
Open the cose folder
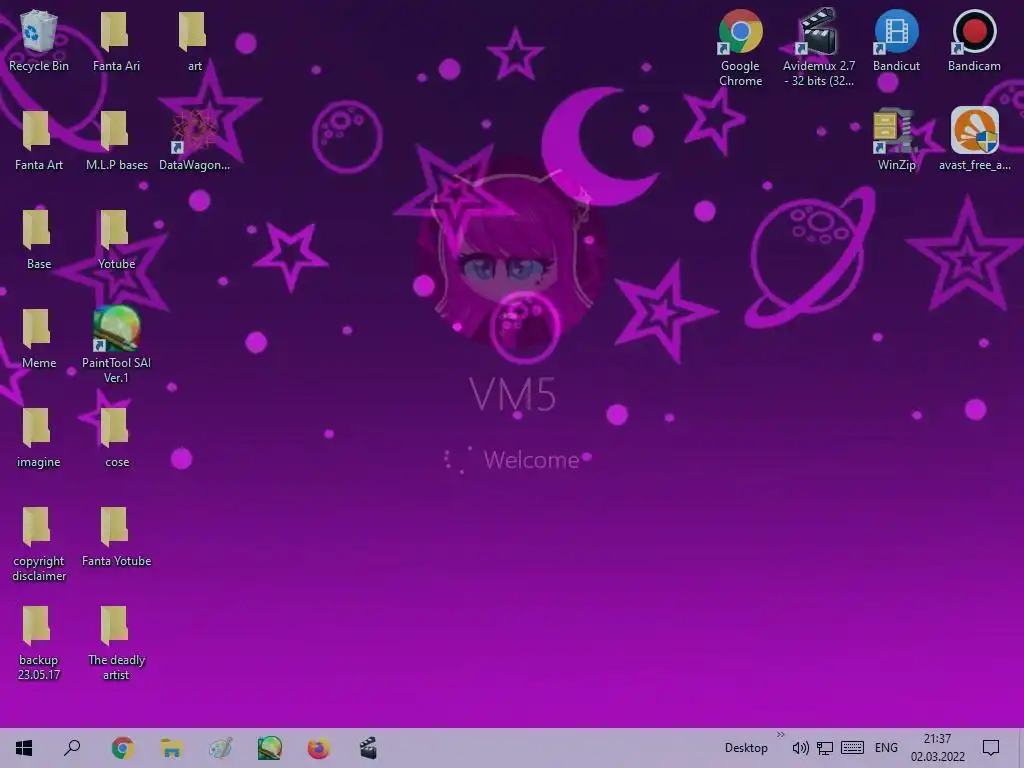click(x=116, y=438)
